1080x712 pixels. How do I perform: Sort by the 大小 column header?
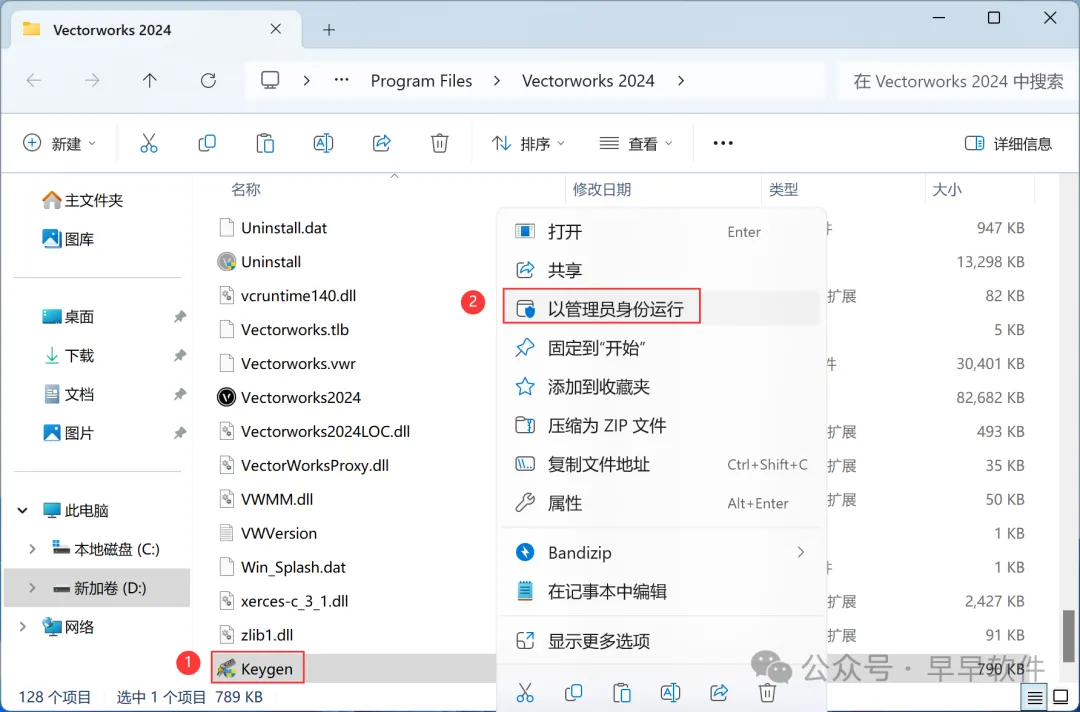[947, 189]
